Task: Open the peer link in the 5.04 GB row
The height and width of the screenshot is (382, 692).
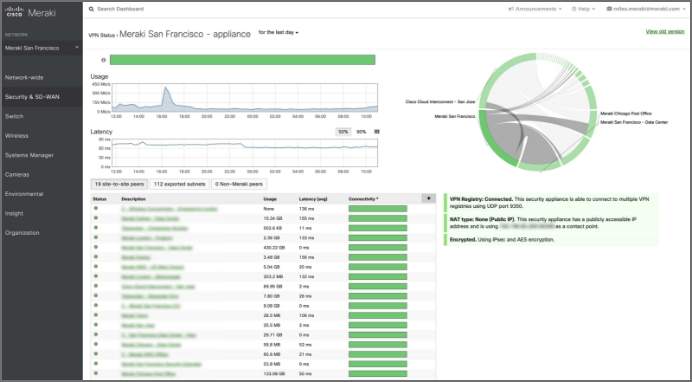Action: (152, 267)
